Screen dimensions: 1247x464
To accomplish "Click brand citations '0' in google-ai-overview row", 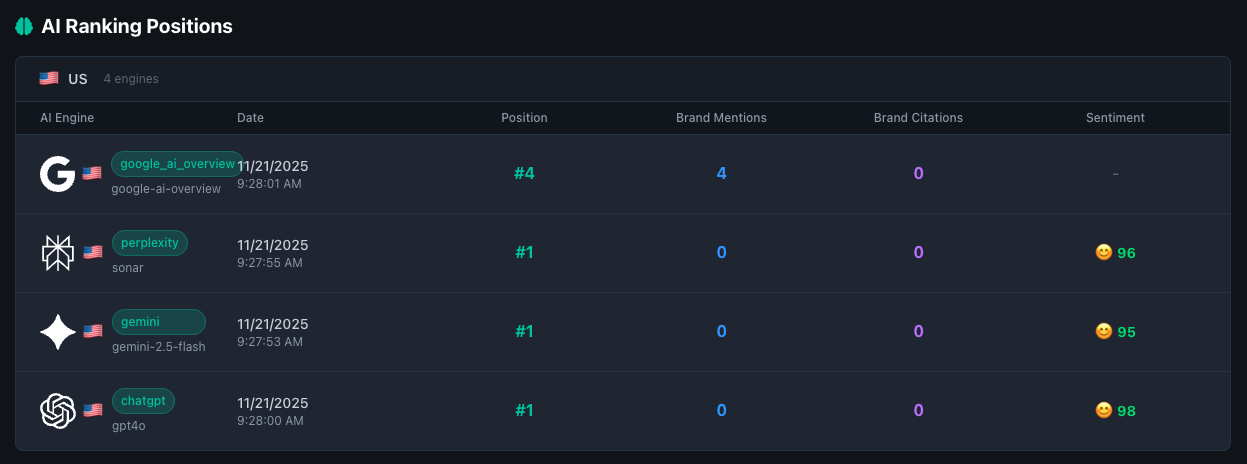I will [x=918, y=174].
